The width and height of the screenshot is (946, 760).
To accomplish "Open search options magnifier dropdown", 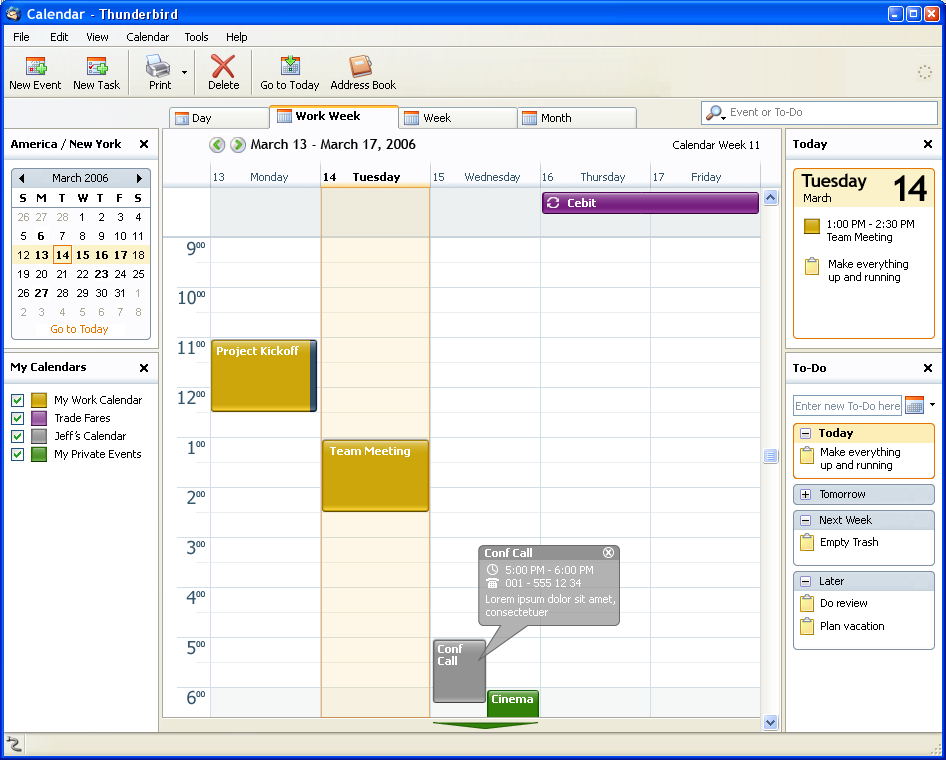I will coord(716,113).
